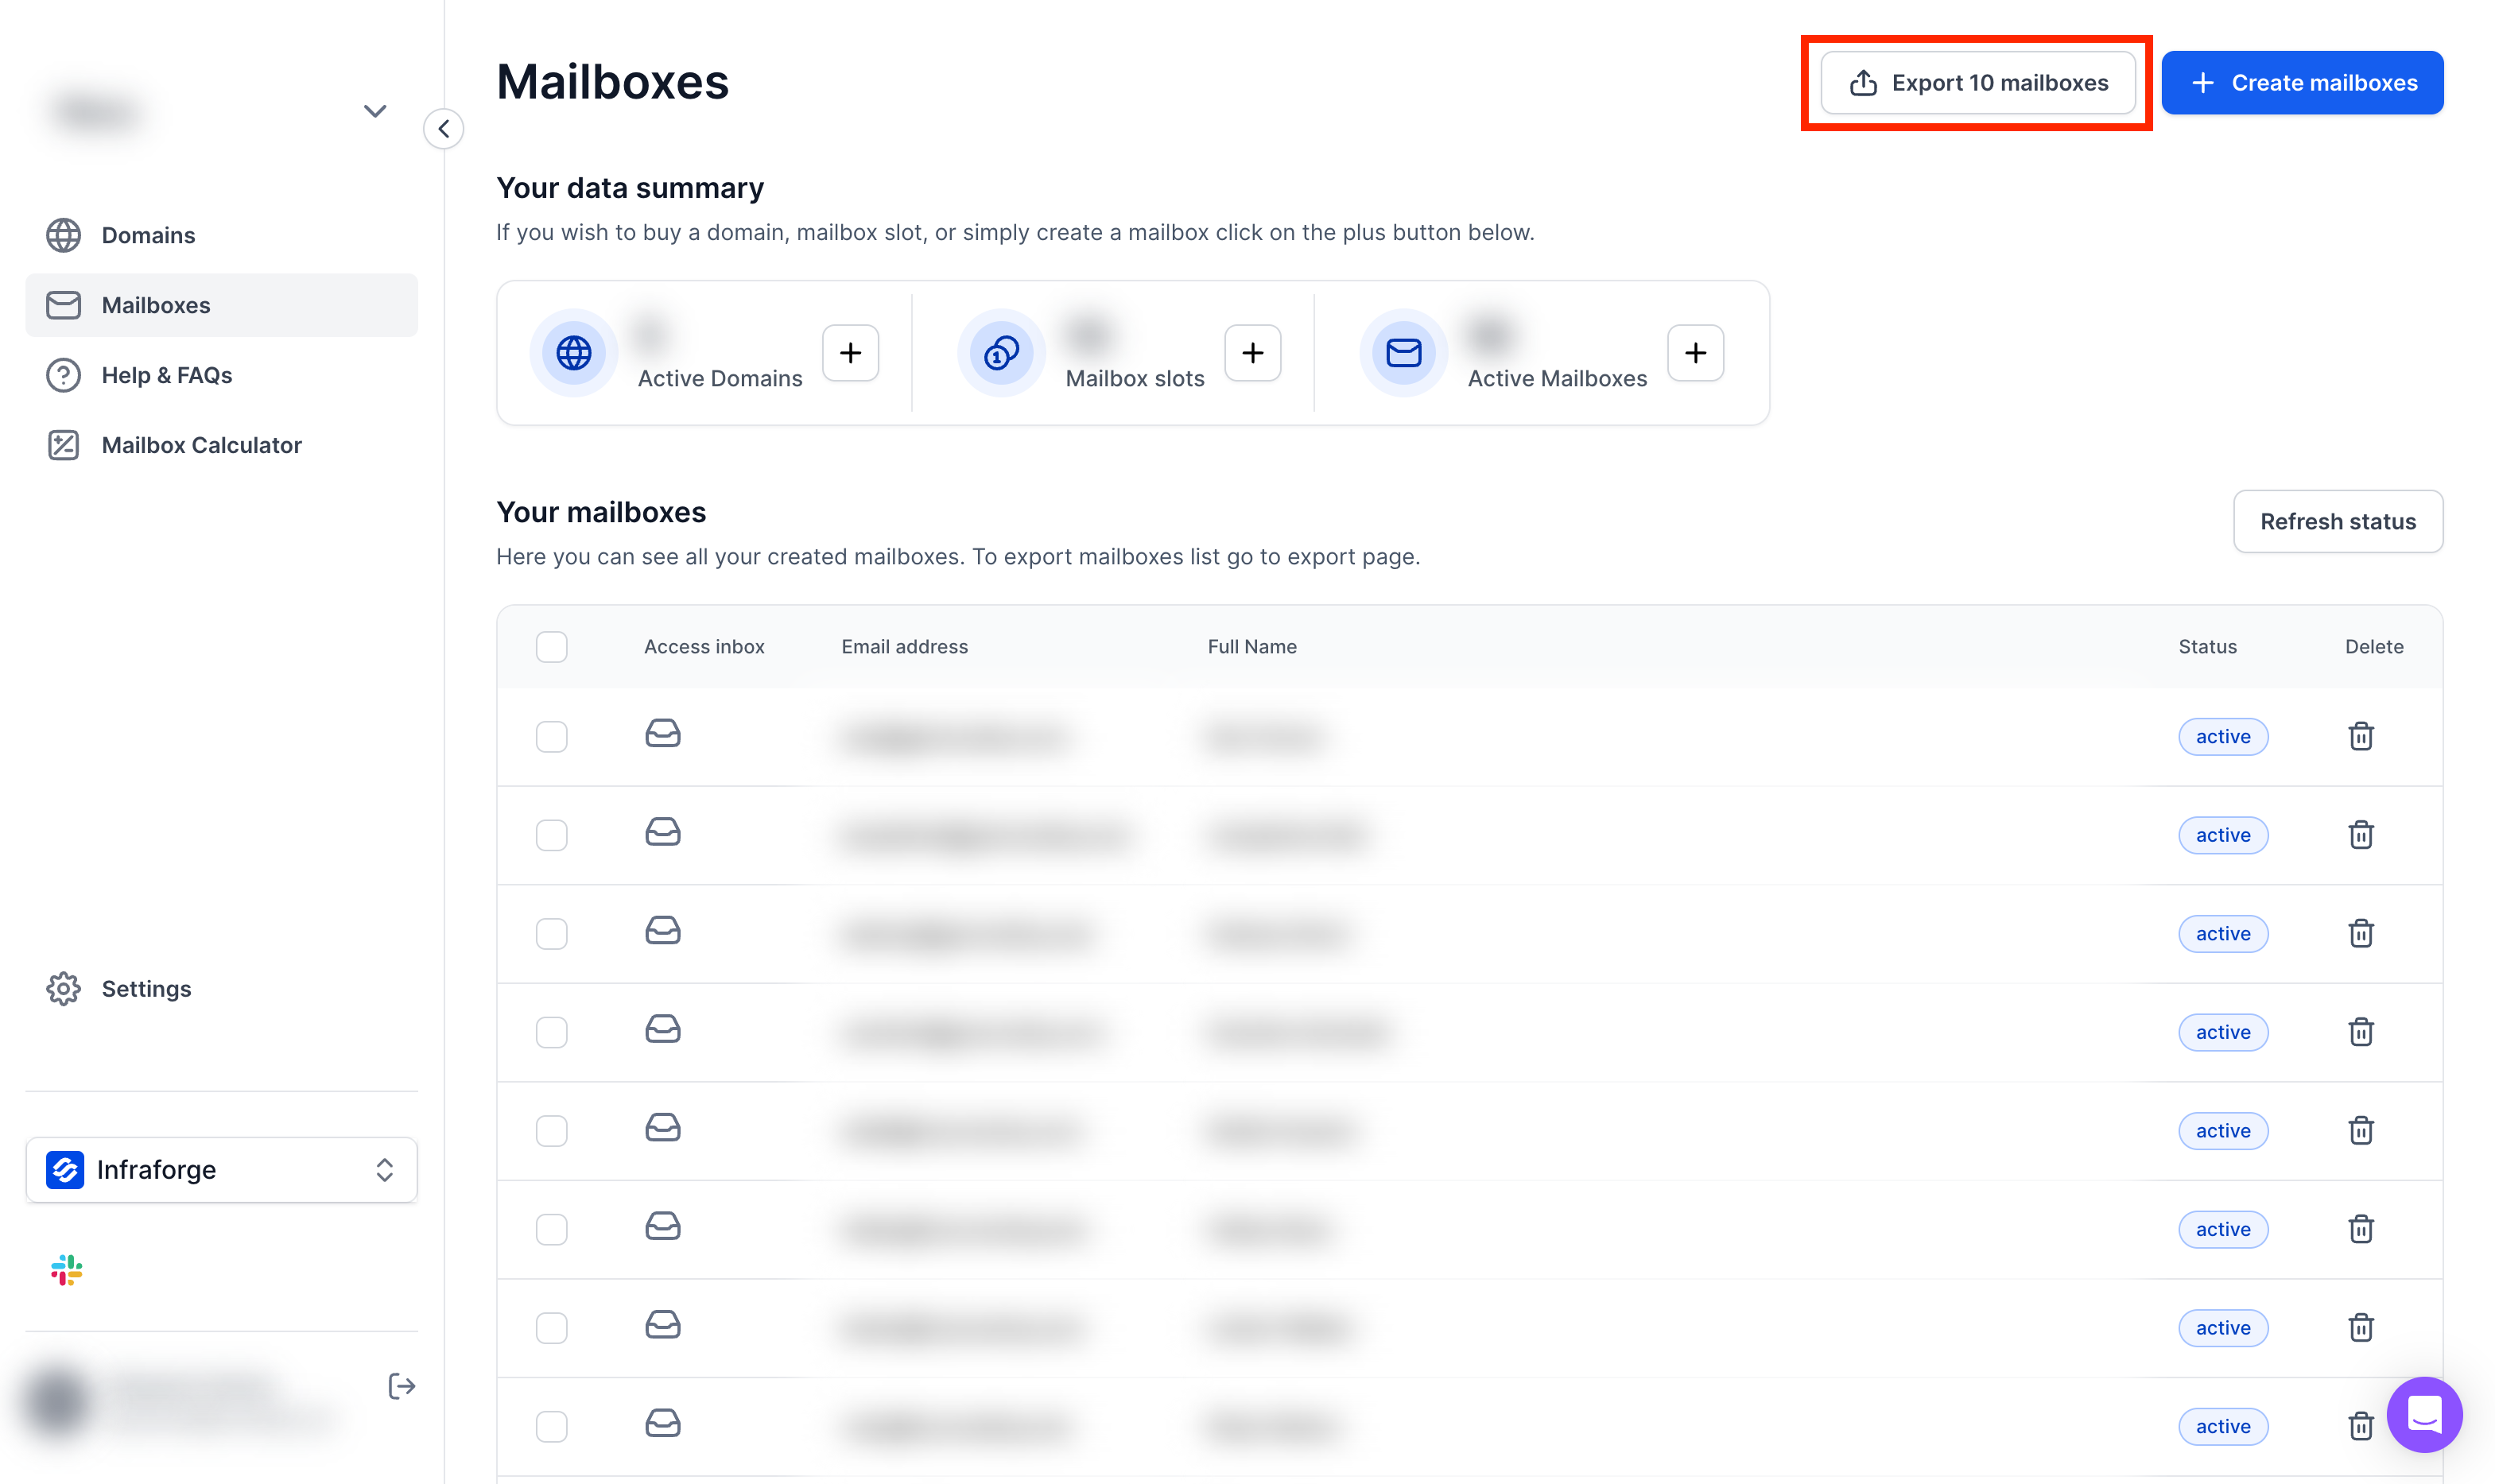The image size is (2495, 1484).
Task: Click Export 10 mailboxes button
Action: [x=1977, y=83]
